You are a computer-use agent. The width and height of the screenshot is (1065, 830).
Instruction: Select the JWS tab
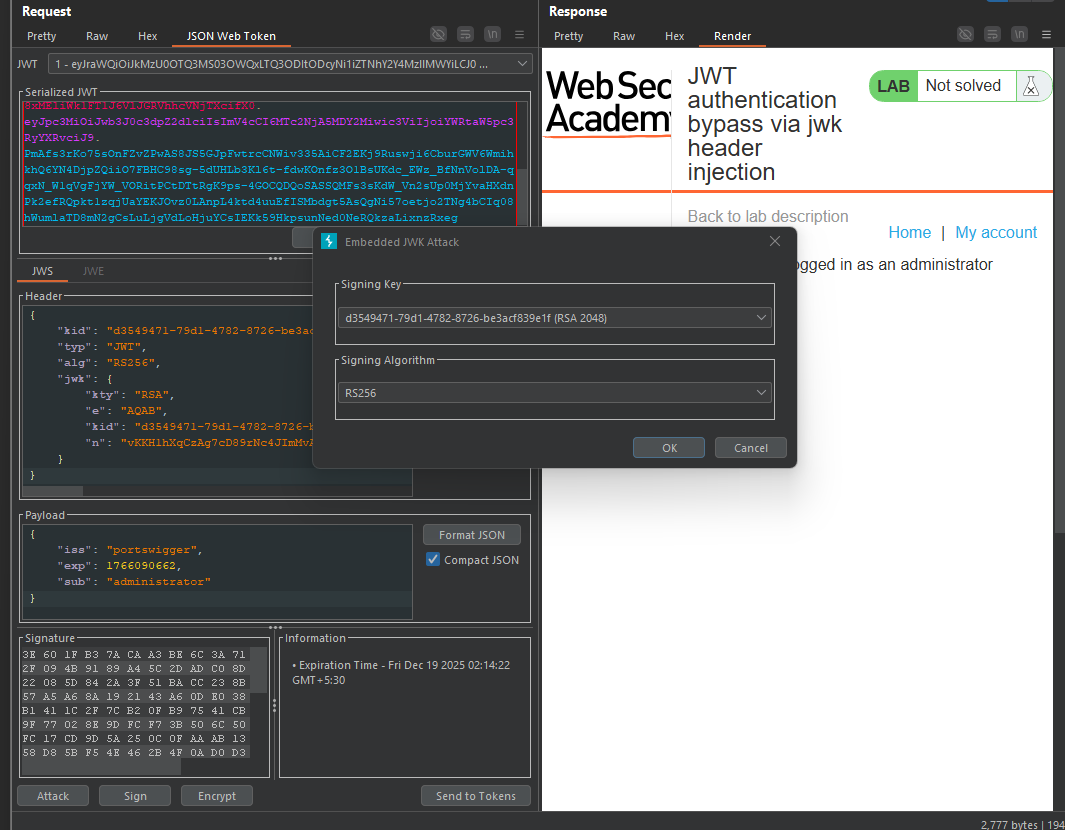(x=42, y=271)
